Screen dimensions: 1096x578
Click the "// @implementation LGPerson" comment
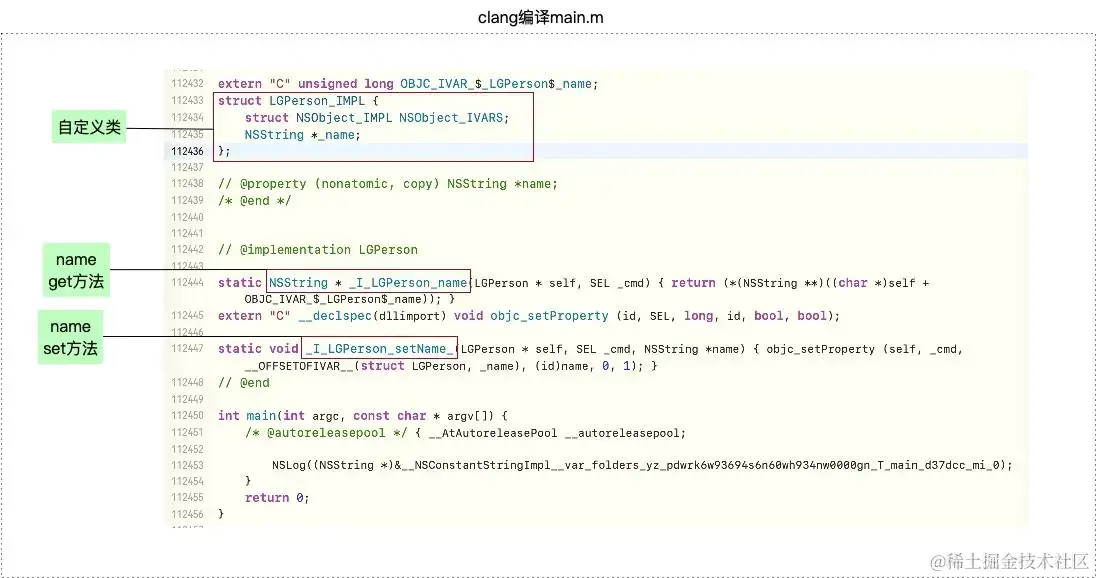(x=318, y=250)
